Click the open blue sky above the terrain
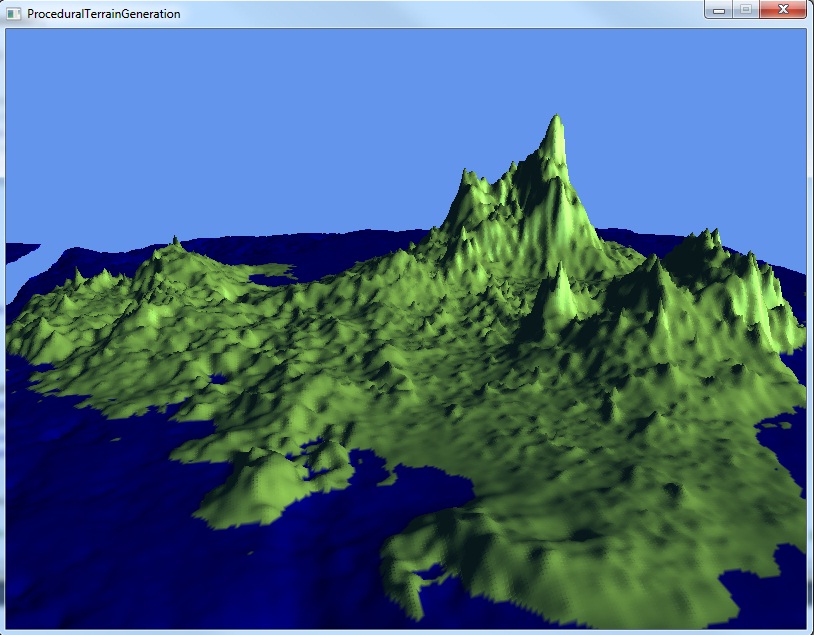This screenshot has height=635, width=814. pyautogui.click(x=250, y=120)
